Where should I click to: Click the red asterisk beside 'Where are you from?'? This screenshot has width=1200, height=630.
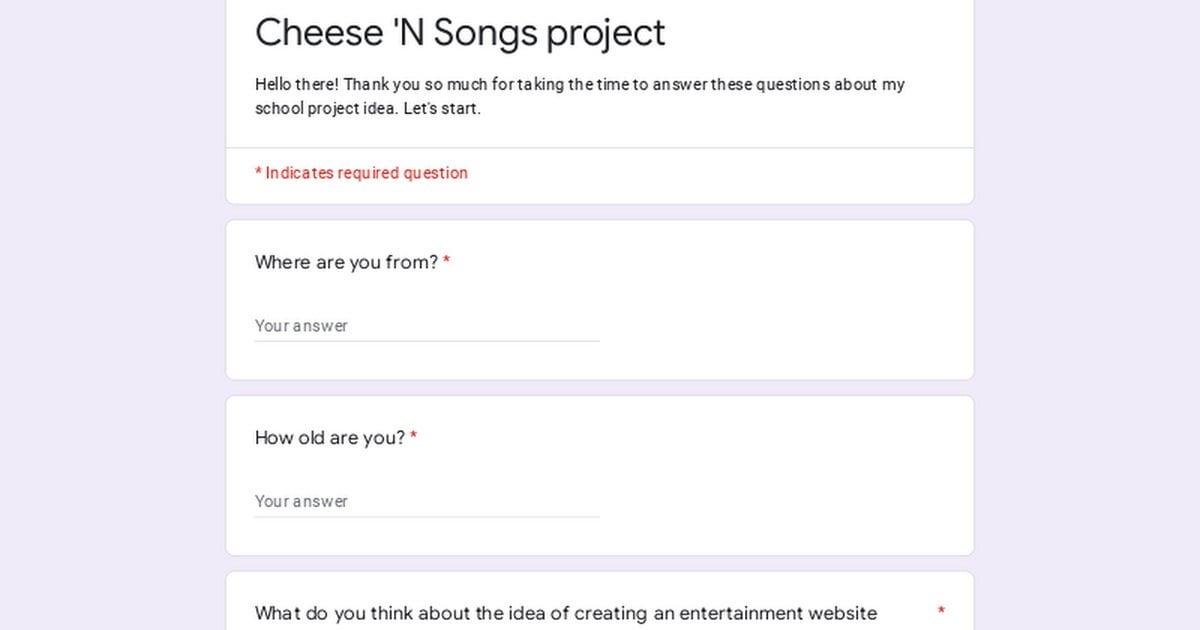click(446, 262)
